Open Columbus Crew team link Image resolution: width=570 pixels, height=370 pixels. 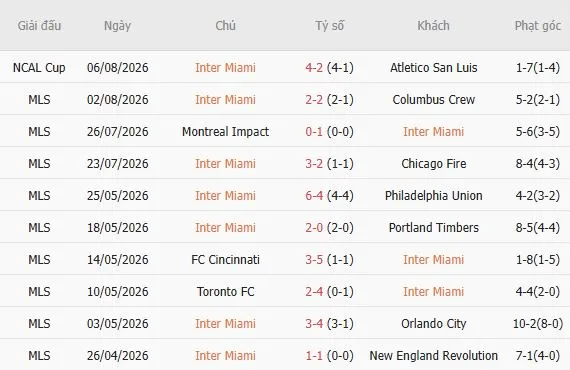434,100
